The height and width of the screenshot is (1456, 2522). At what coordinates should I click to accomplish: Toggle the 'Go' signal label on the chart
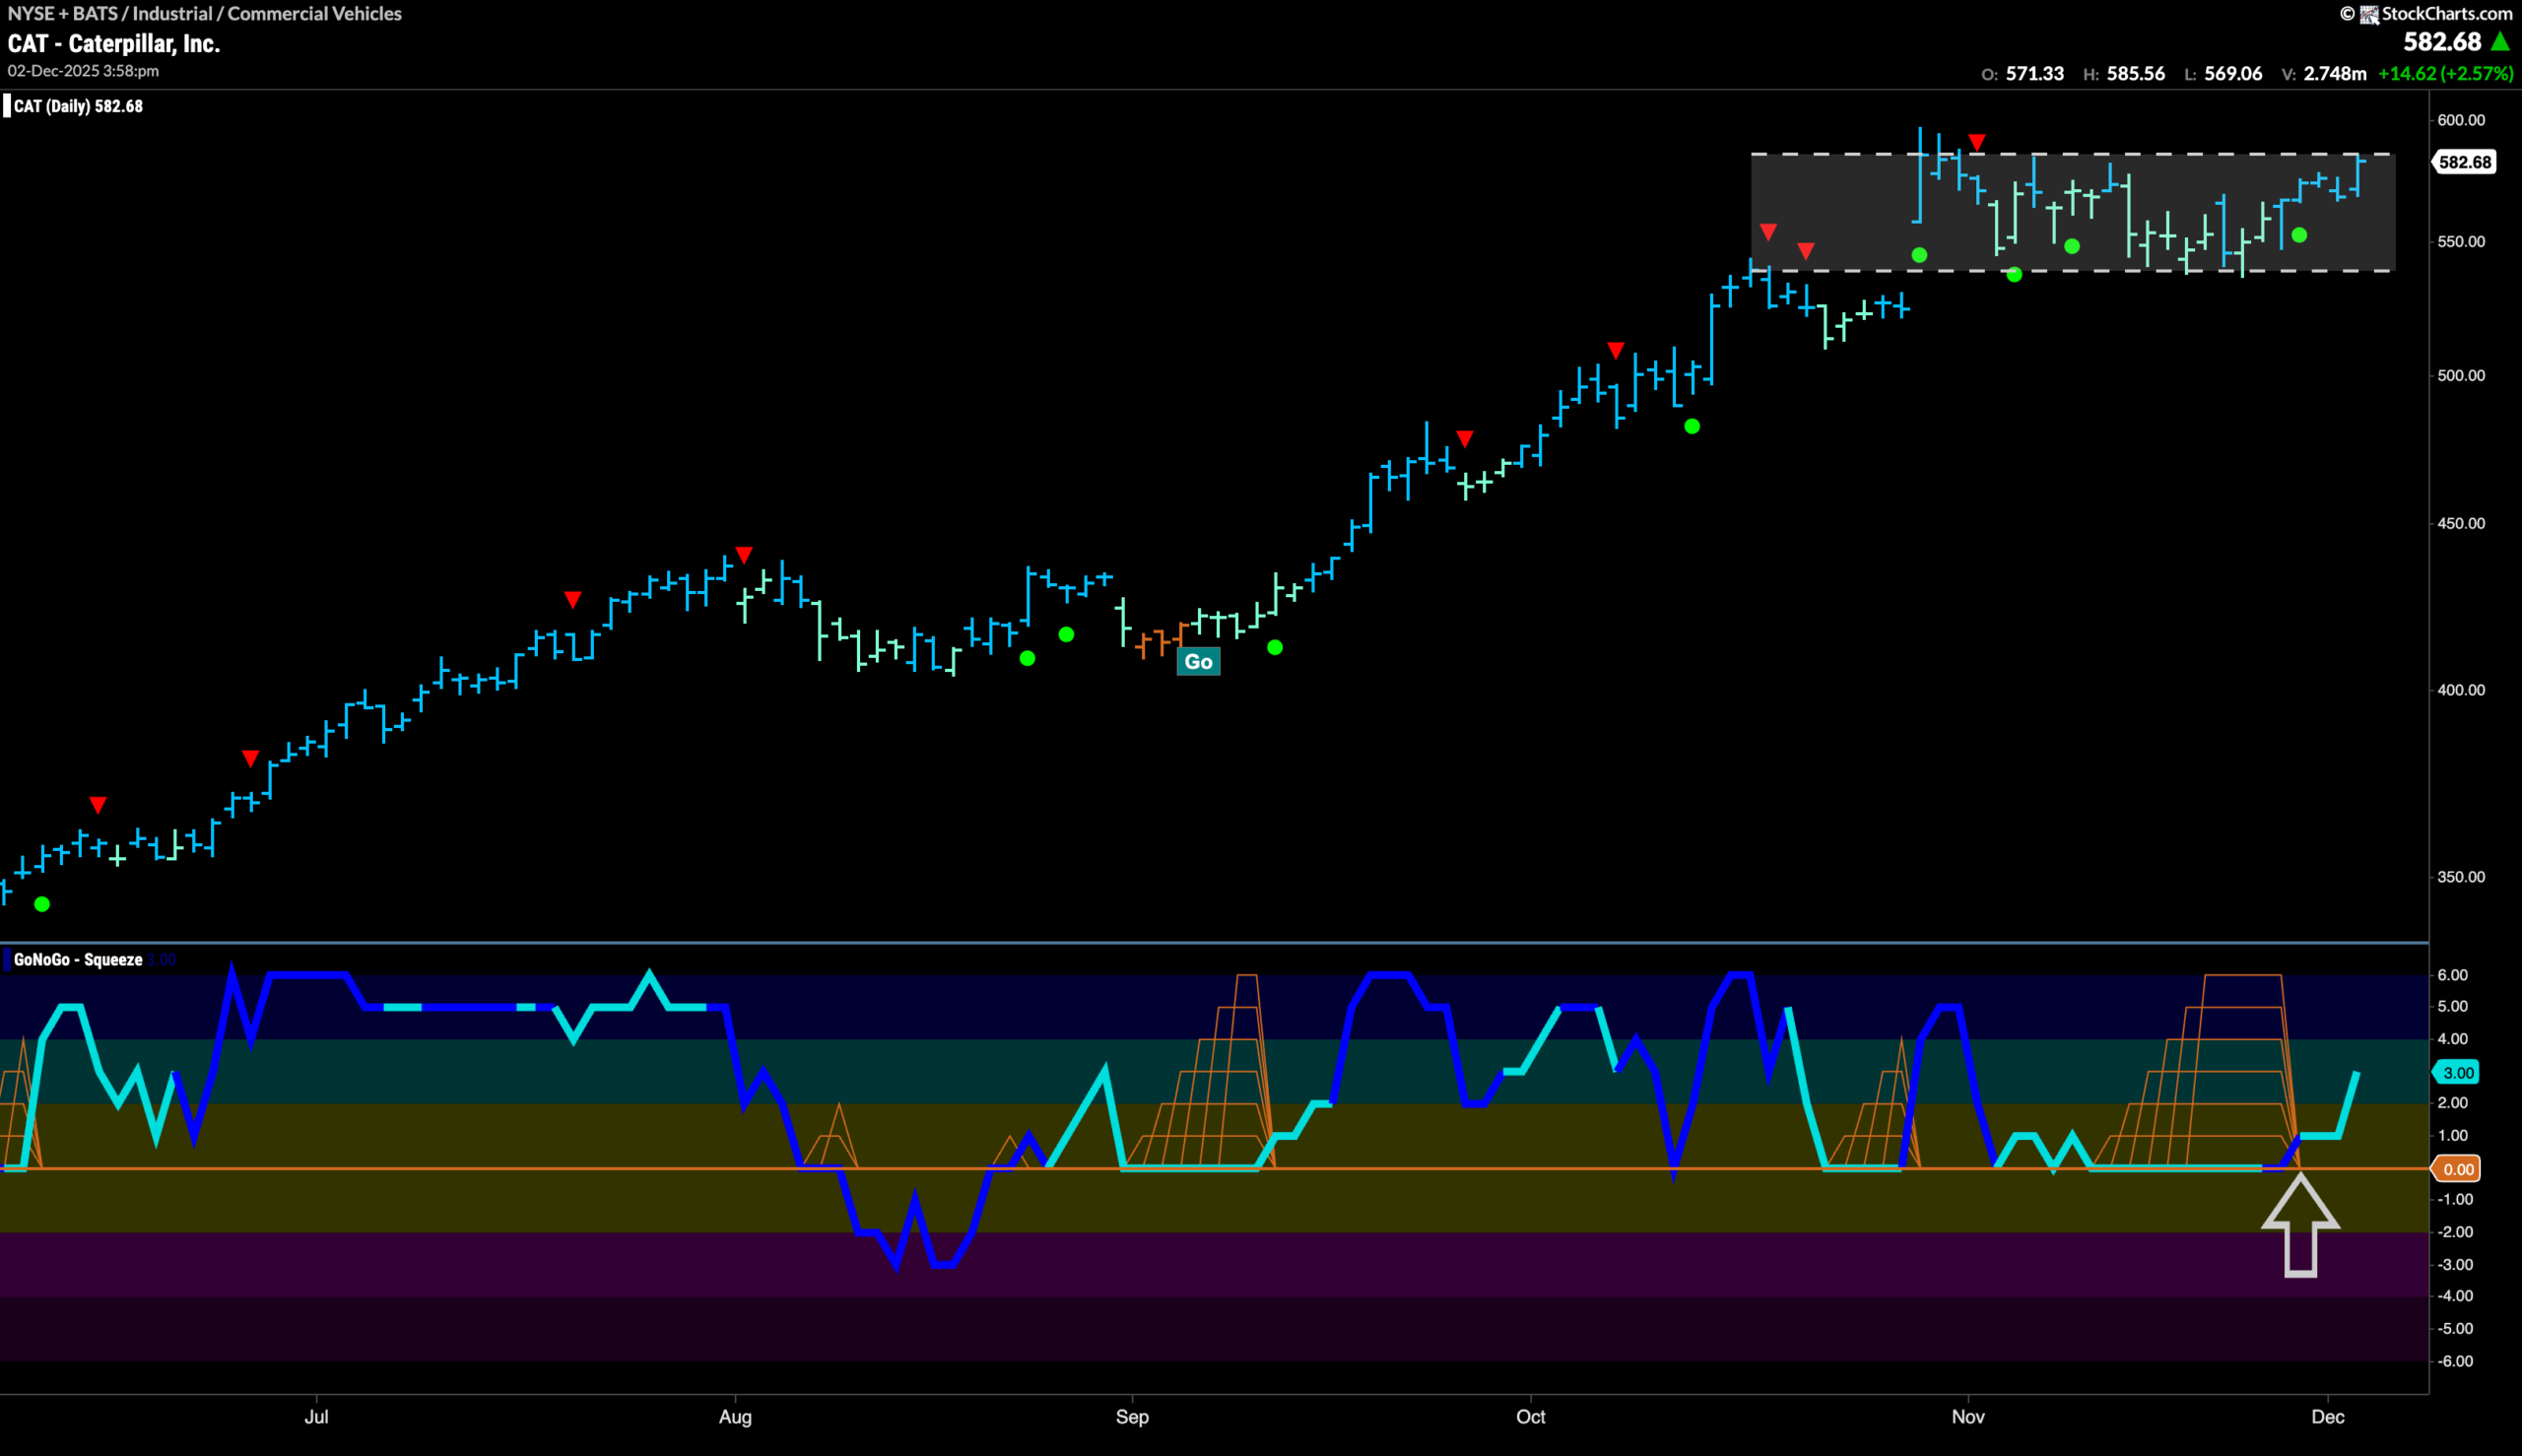pyautogui.click(x=1200, y=661)
